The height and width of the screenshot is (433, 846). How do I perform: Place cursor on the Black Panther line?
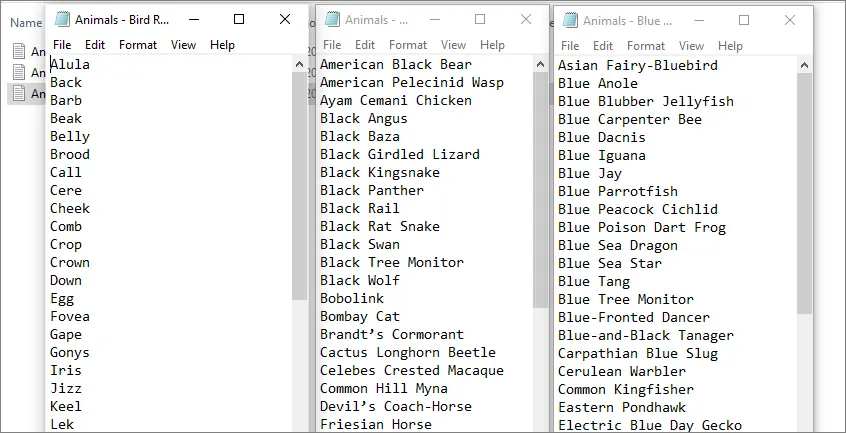click(372, 190)
